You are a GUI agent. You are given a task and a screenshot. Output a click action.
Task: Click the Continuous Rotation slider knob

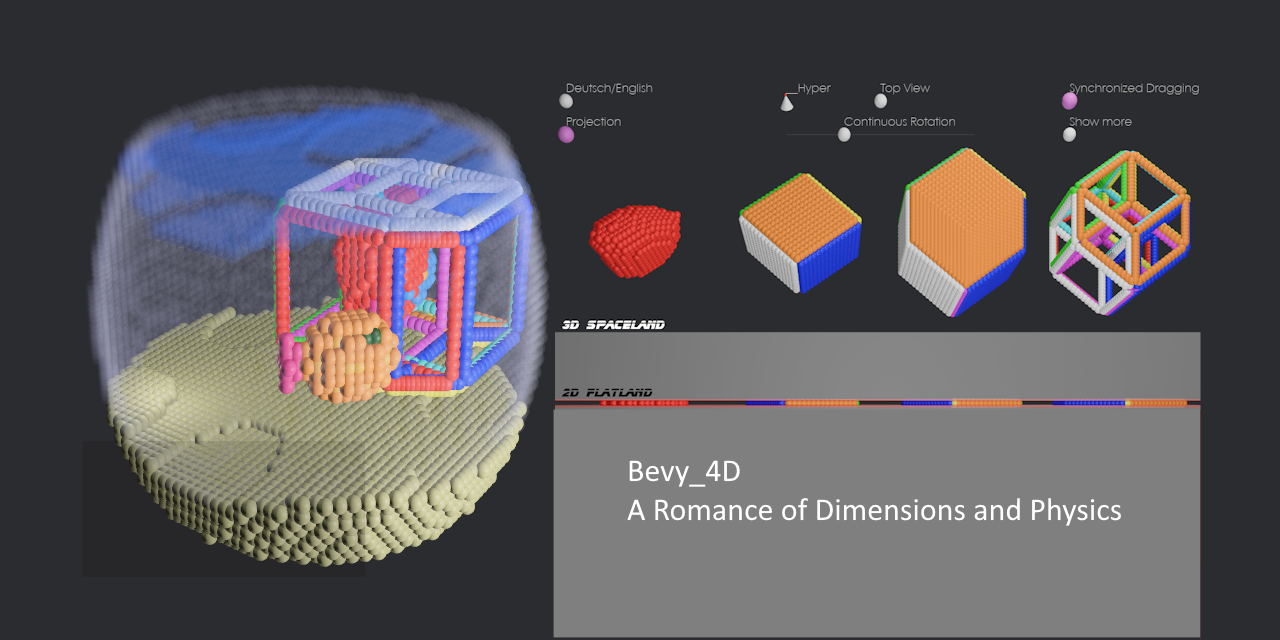[x=844, y=134]
